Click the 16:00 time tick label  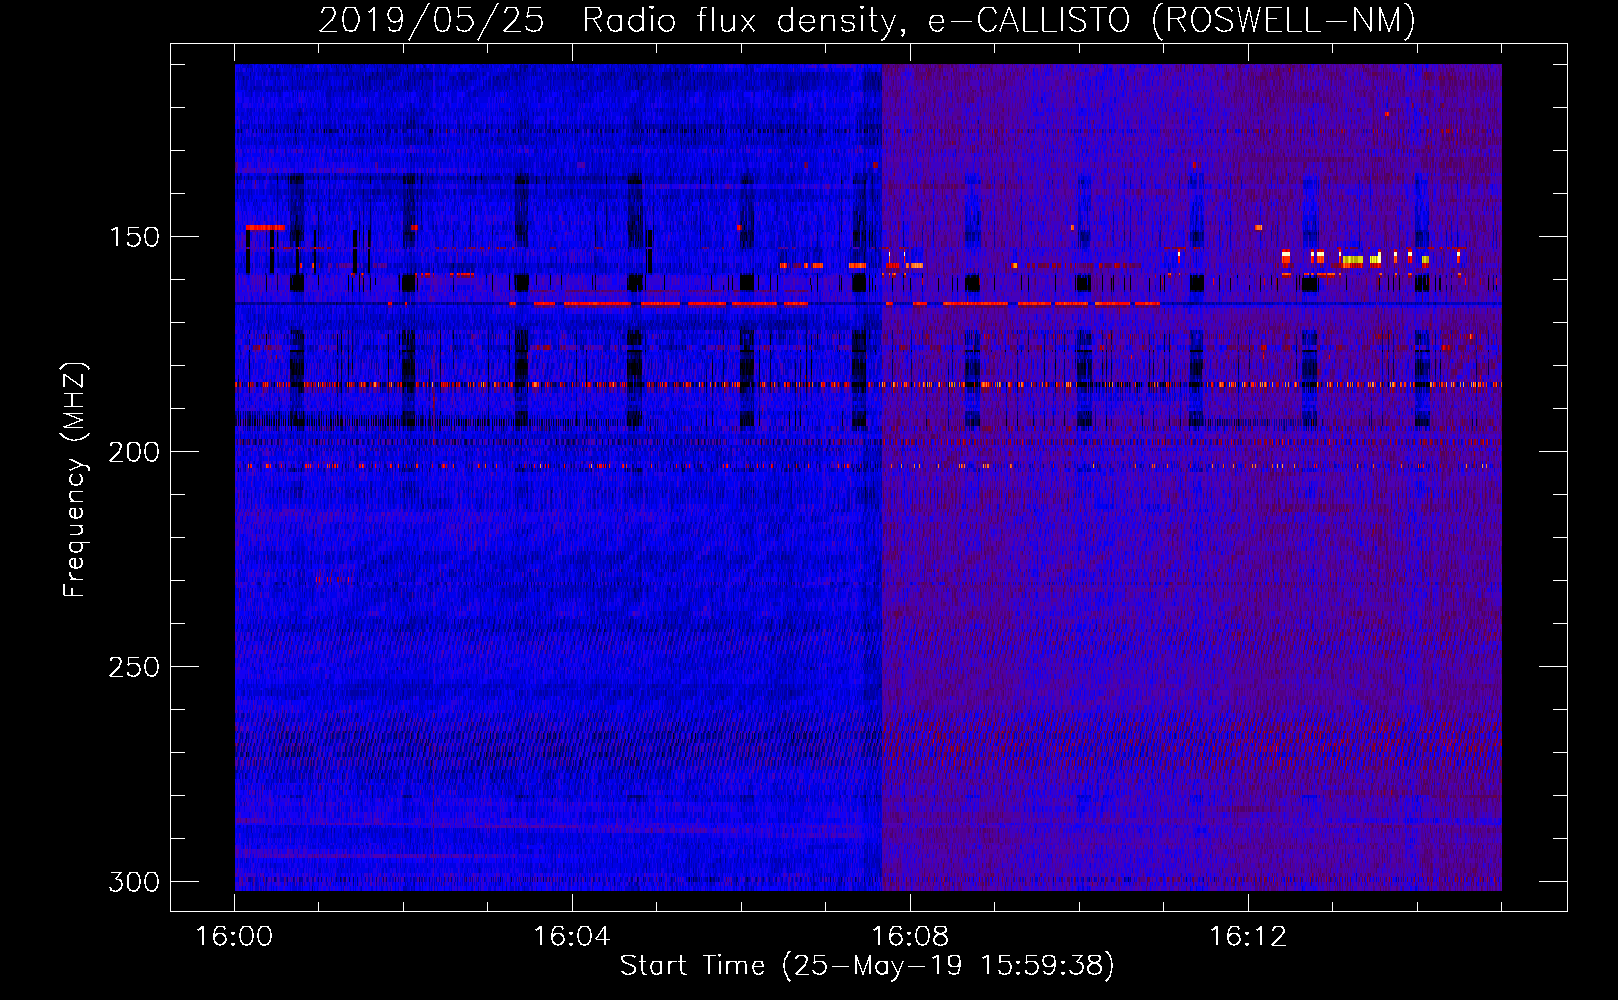tap(234, 936)
